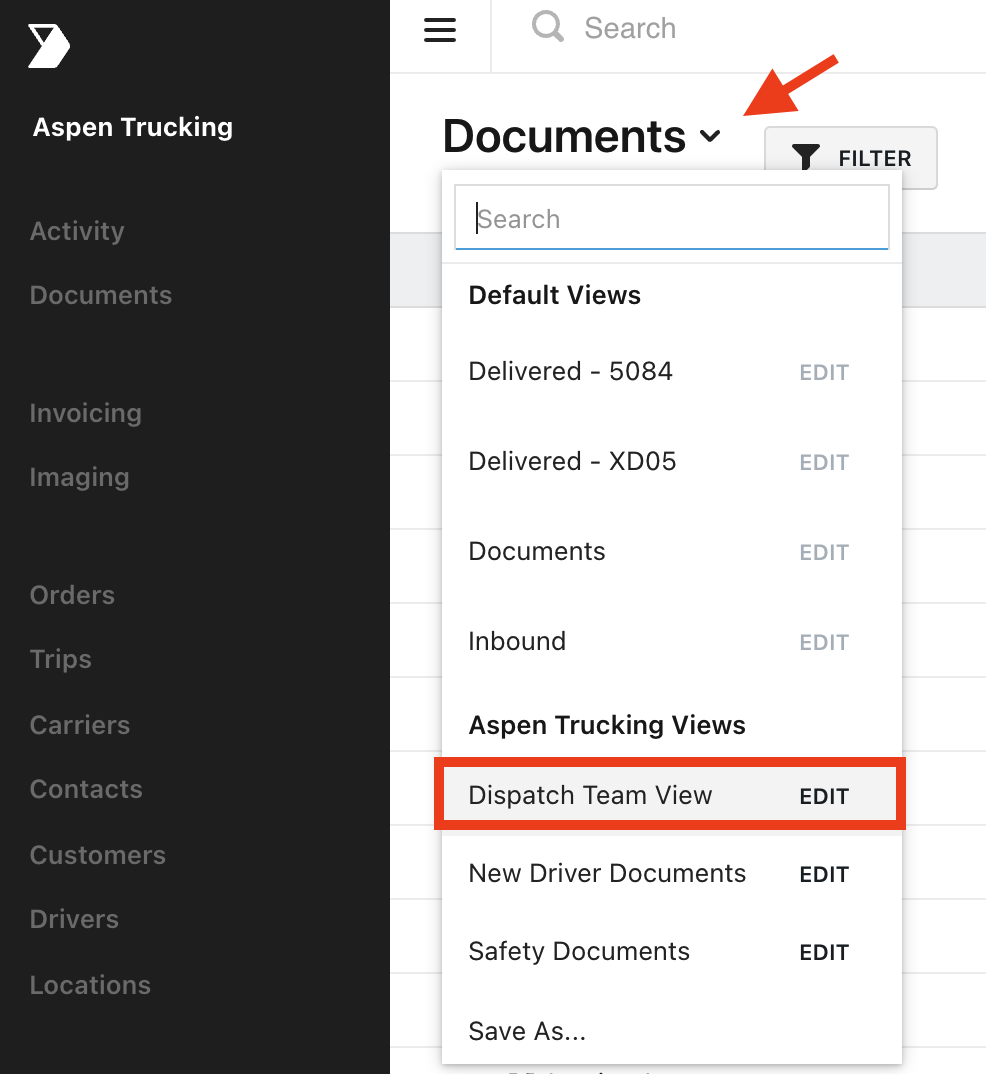Select the Dispatch Team View
This screenshot has height=1074, width=986.
590,795
